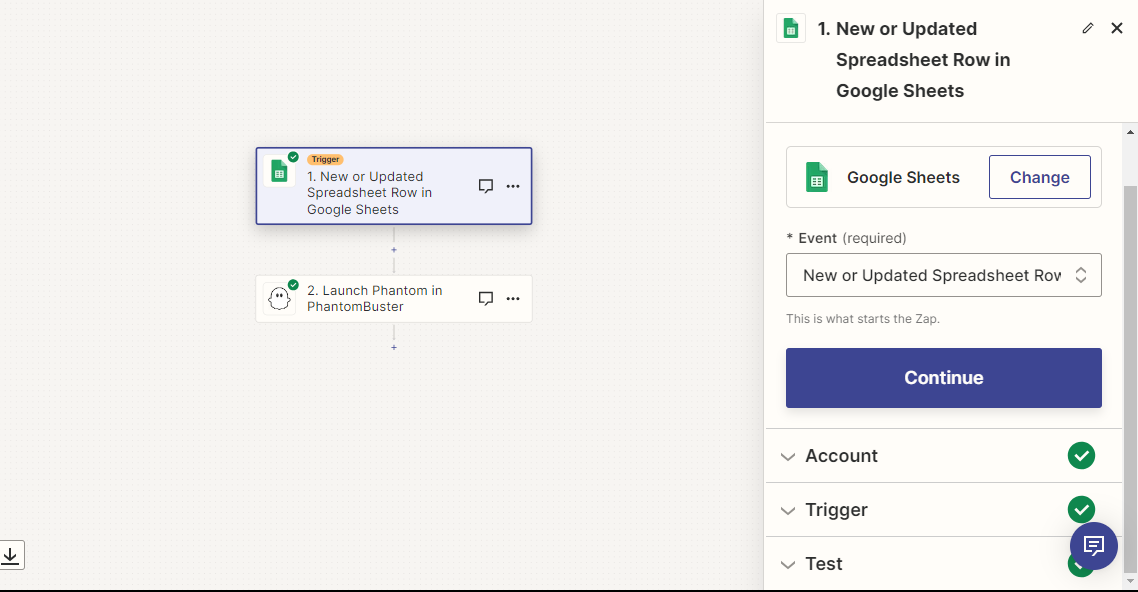Click the PhantomBuster ghost icon on step 2

tap(279, 298)
